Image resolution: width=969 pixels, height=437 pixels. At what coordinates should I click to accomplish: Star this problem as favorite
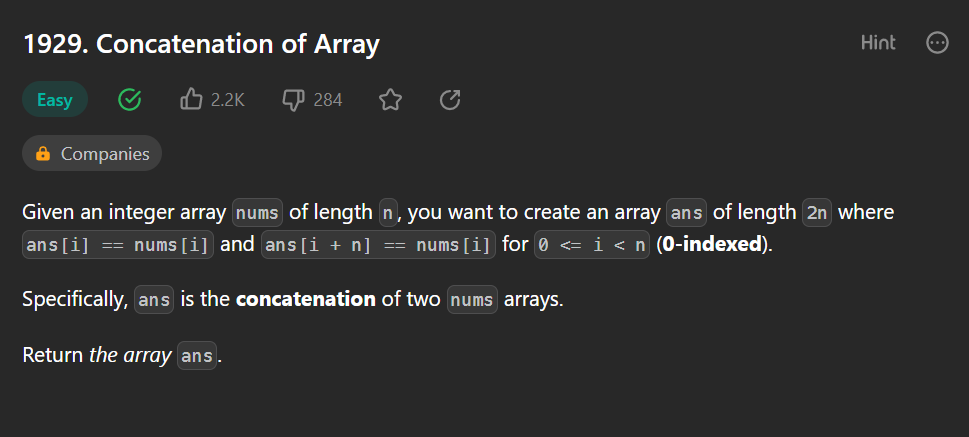pos(391,100)
